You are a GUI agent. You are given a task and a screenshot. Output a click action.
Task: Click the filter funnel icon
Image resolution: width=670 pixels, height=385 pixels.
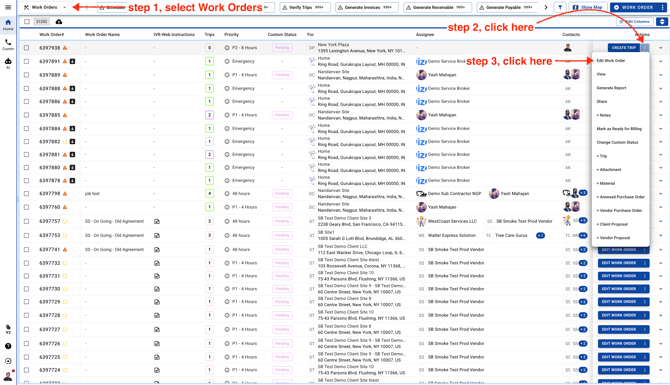pos(560,7)
